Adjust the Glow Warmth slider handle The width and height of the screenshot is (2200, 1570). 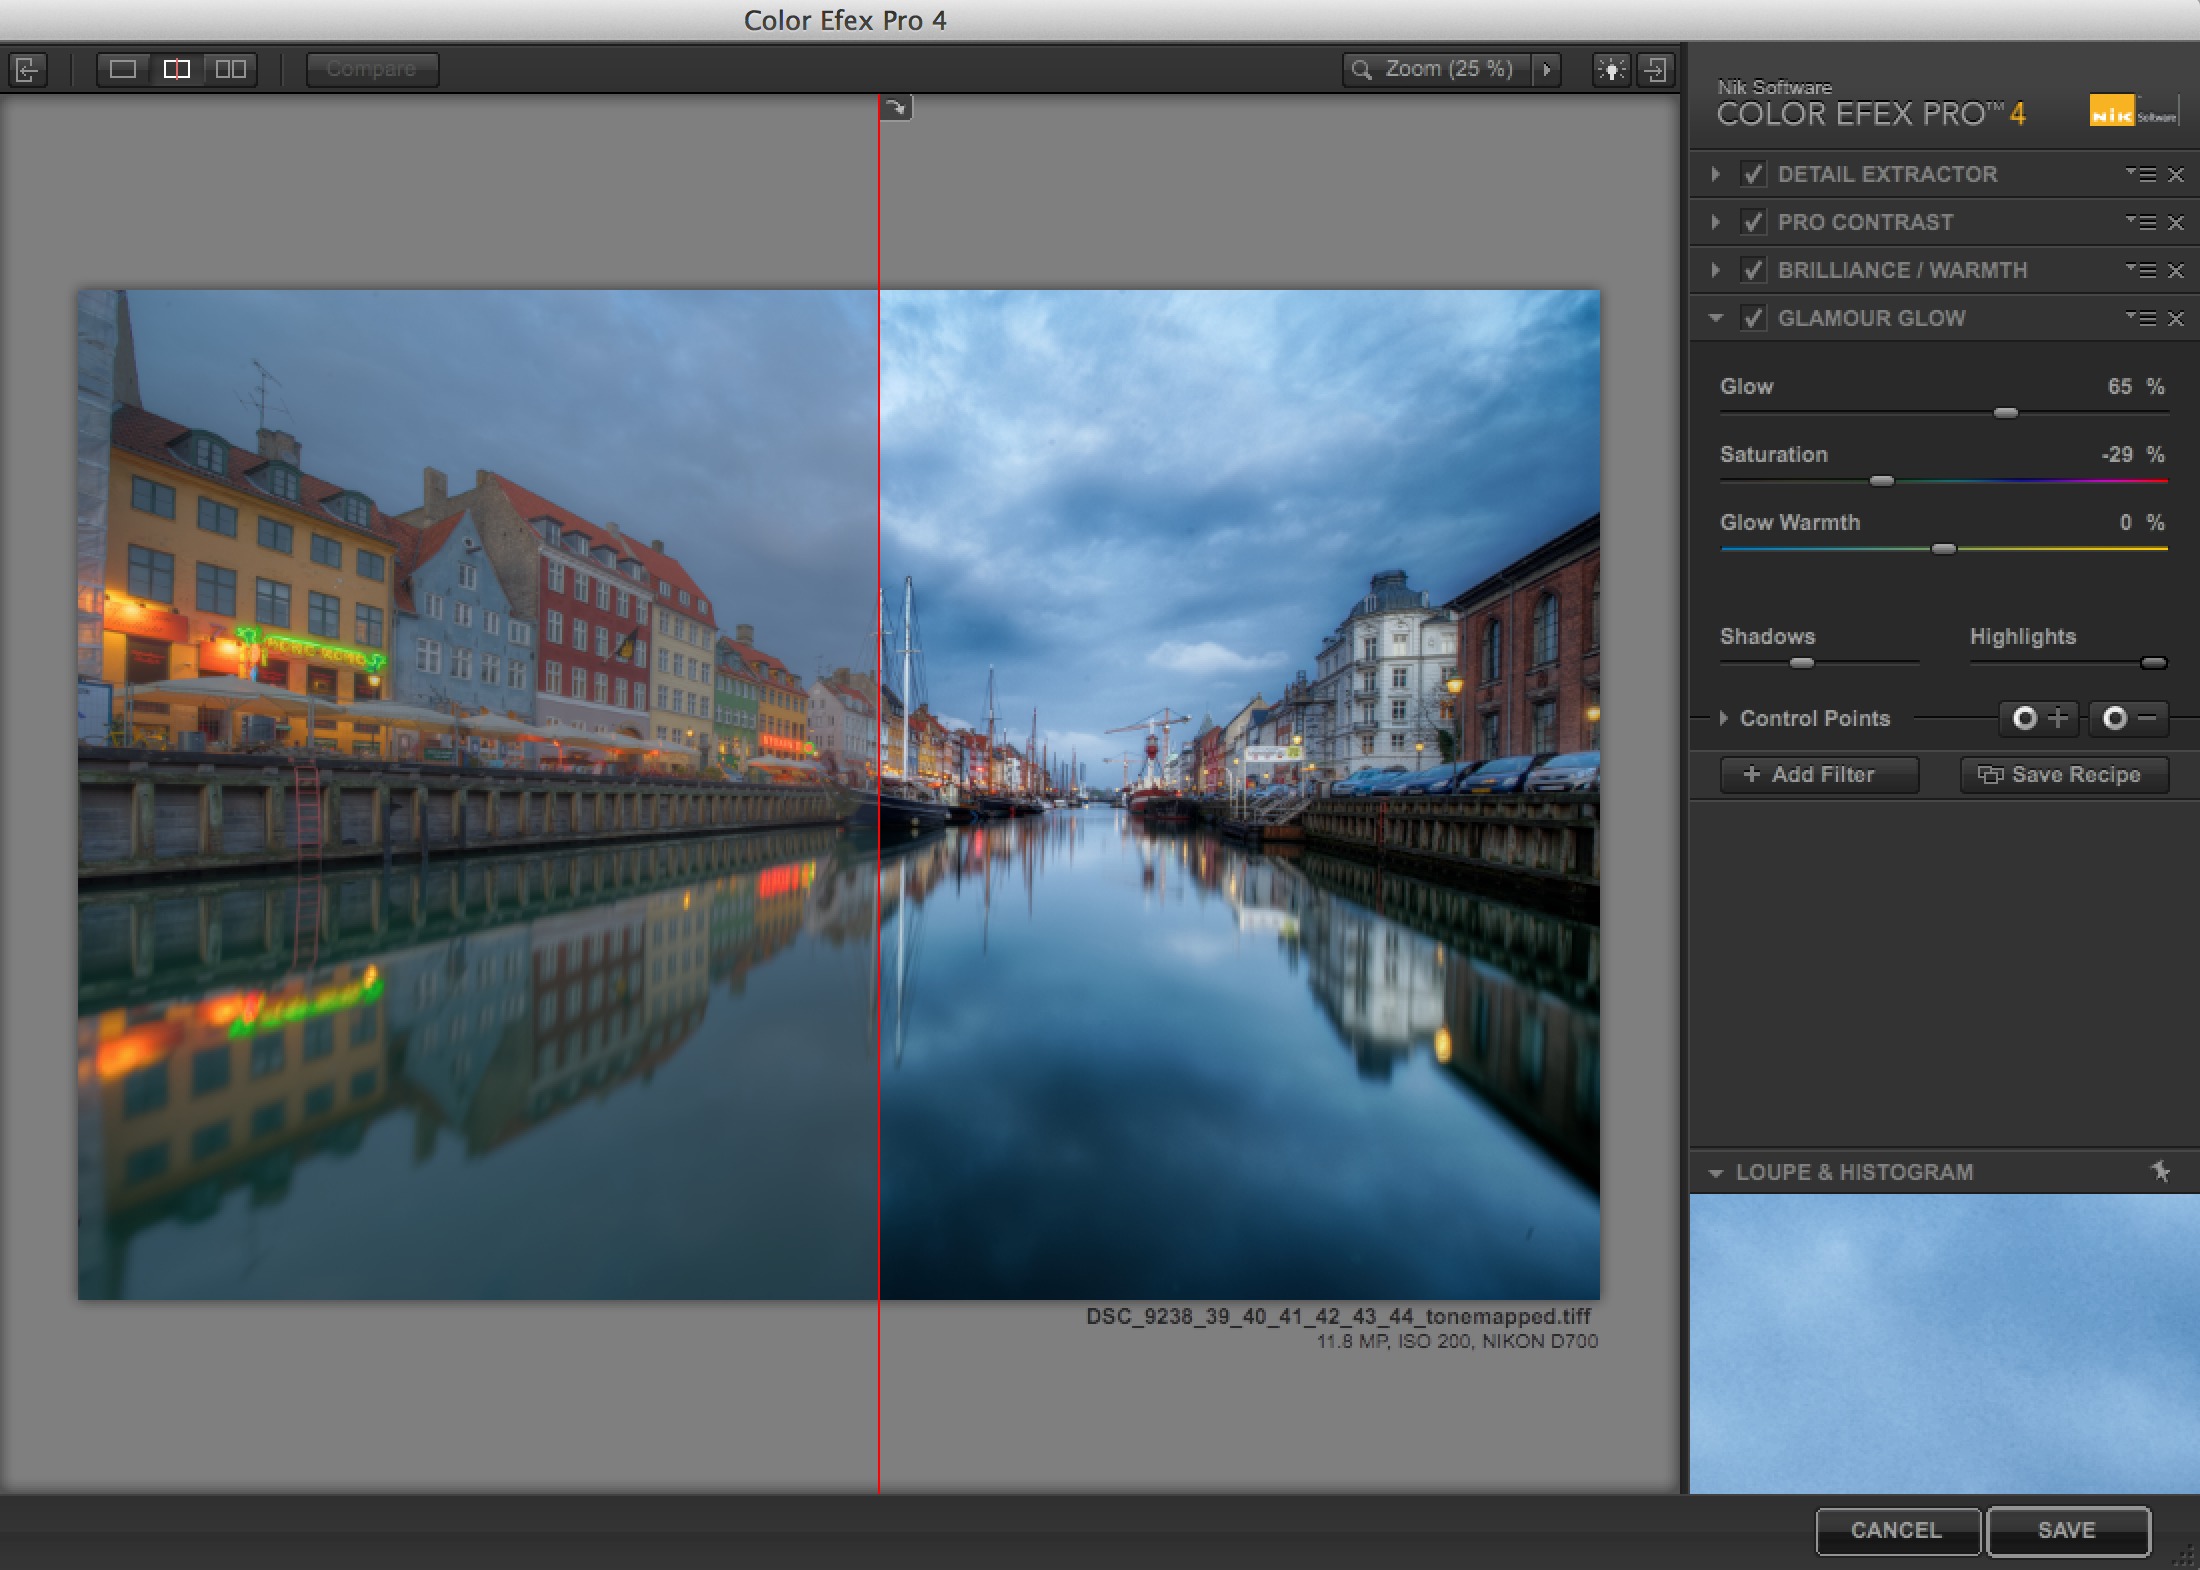[x=1943, y=549]
